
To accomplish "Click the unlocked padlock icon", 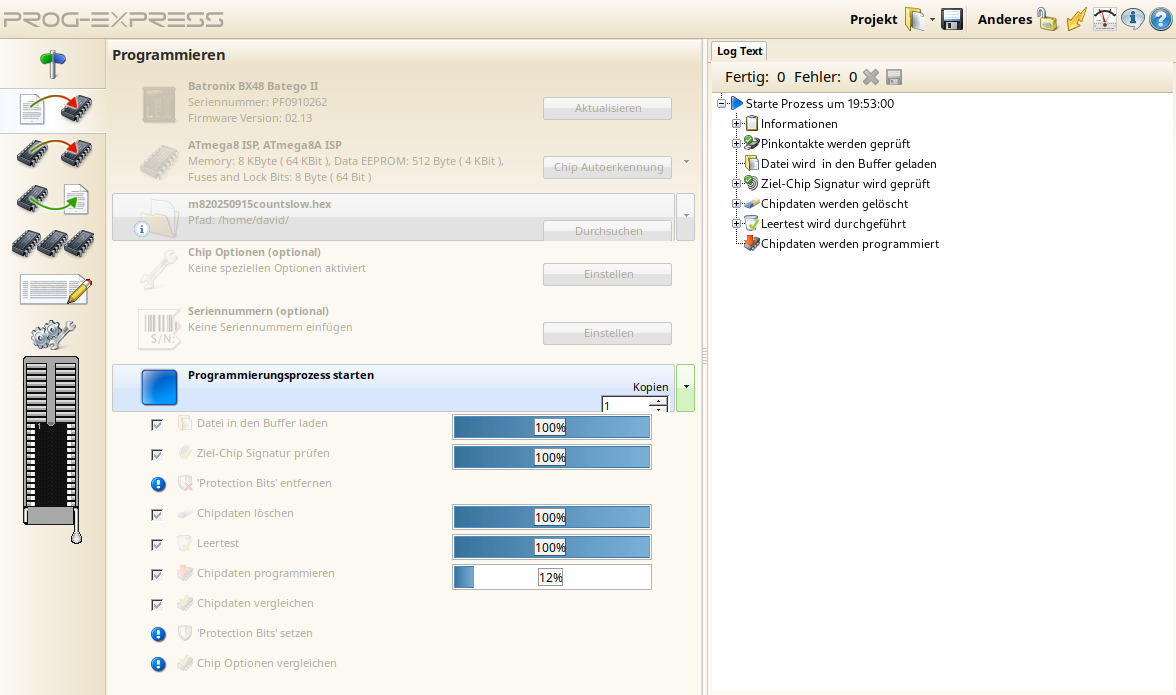I will (1047, 19).
